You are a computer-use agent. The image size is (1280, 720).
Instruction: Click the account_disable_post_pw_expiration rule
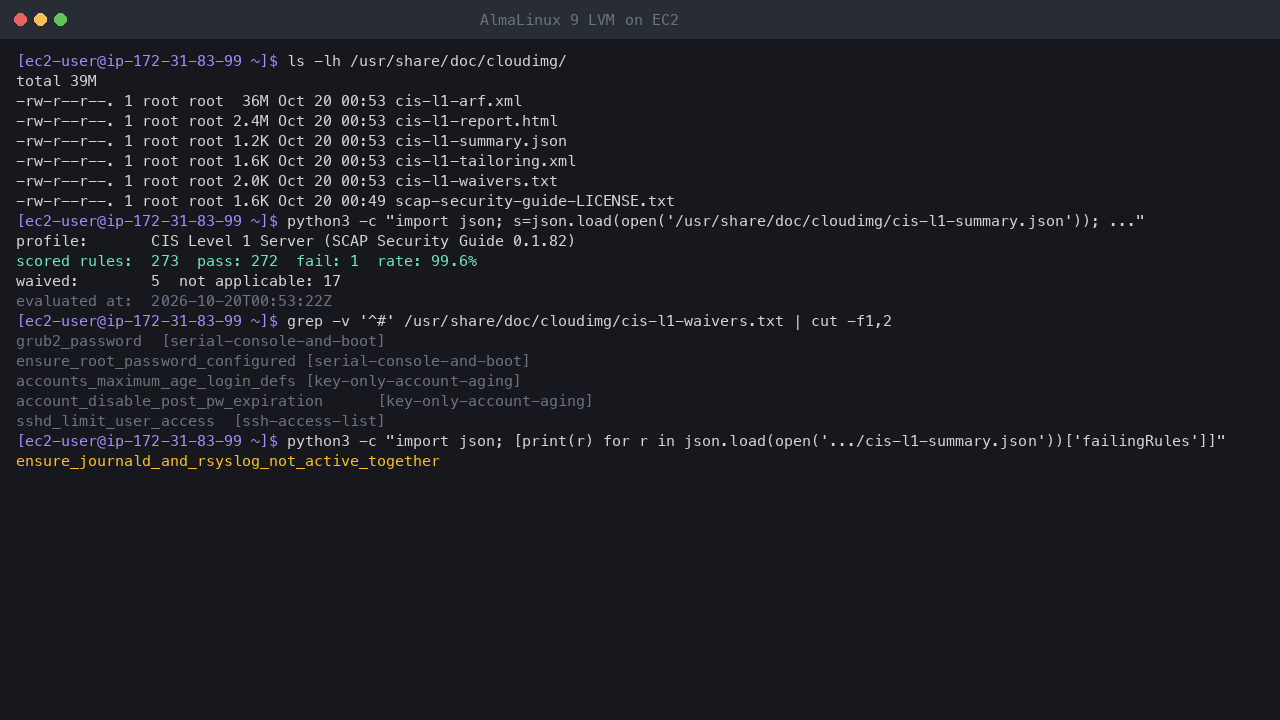click(x=169, y=401)
